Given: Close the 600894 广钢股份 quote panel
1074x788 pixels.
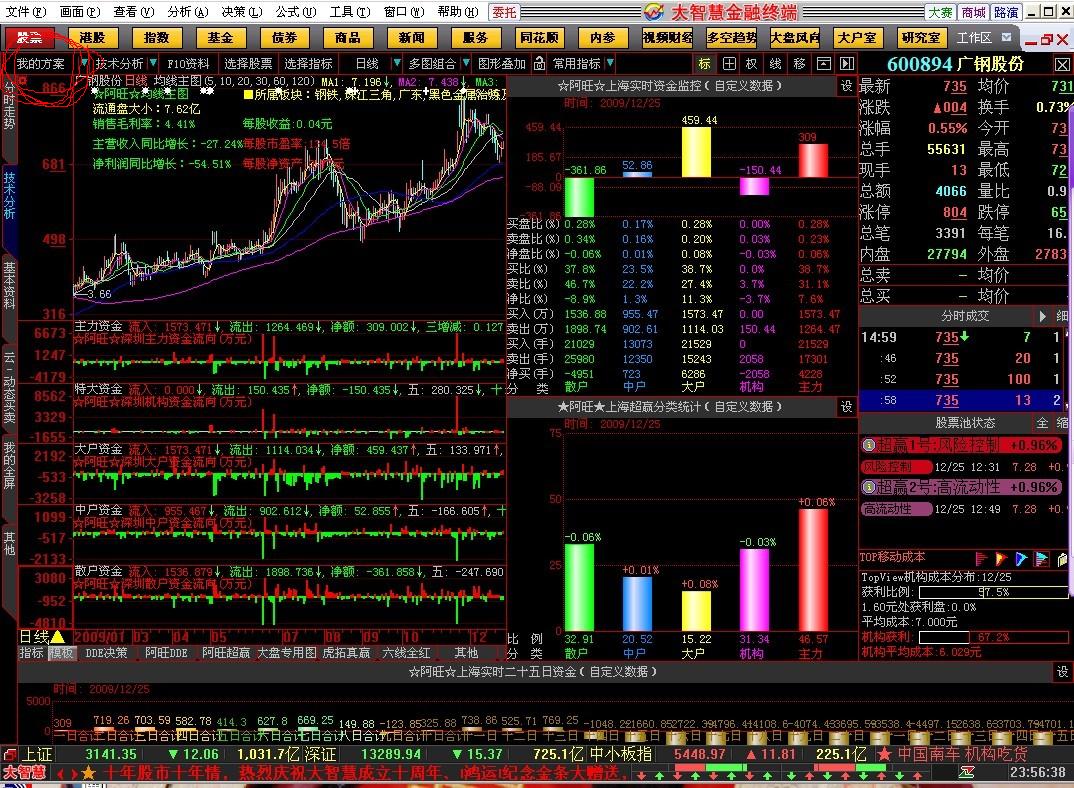Looking at the screenshot, I should pyautogui.click(x=1062, y=64).
